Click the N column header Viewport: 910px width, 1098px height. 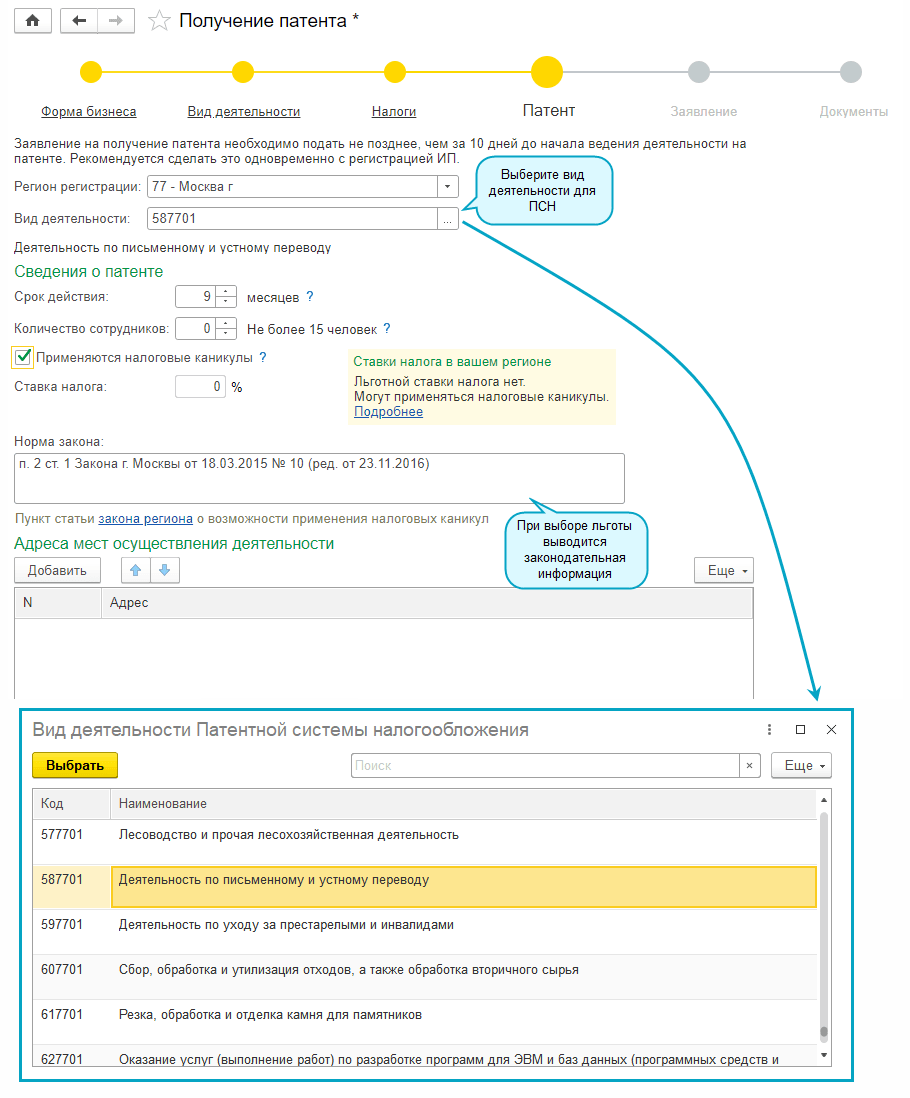58,602
